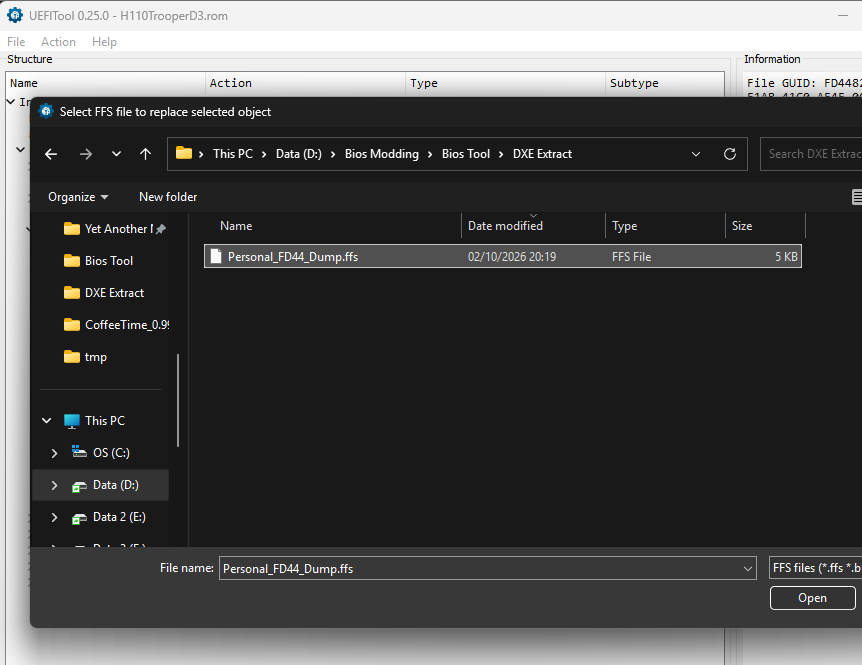This screenshot has height=665, width=862.
Task: Open the Yet Another folder in quick access
Action: click(115, 229)
